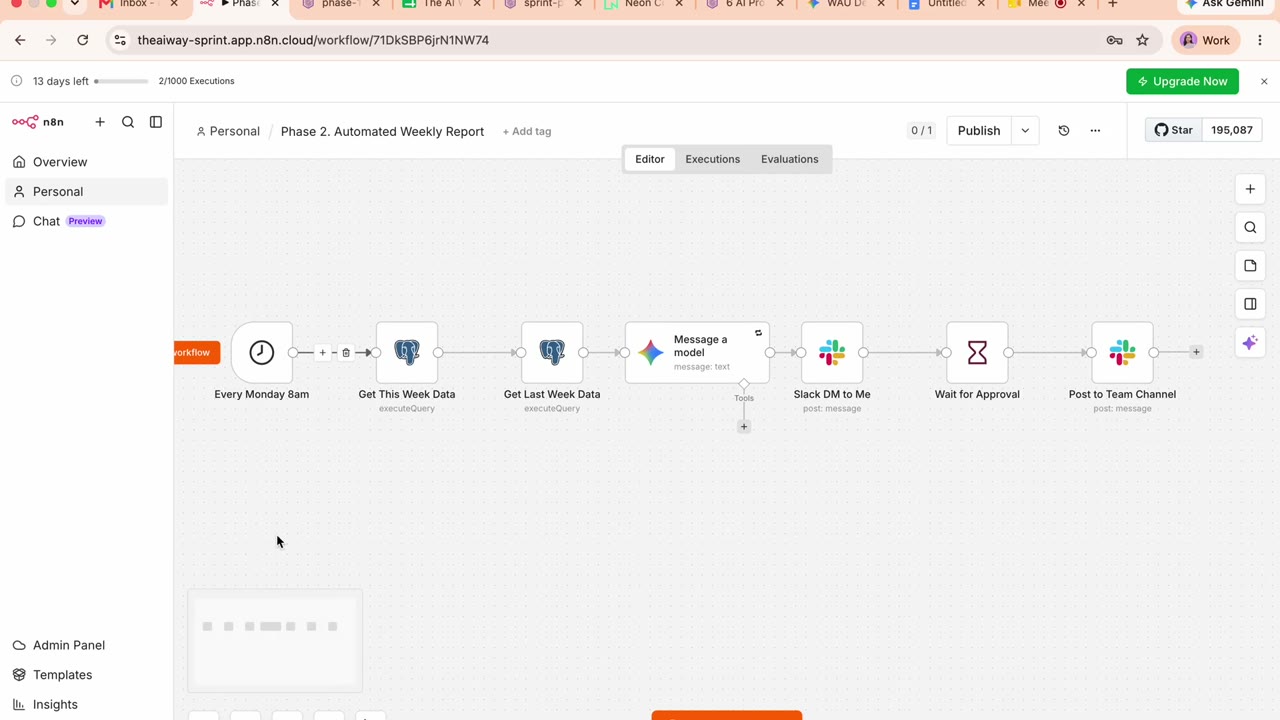This screenshot has width=1280, height=720.
Task: Click the Upgrade Now button
Action: point(1182,81)
